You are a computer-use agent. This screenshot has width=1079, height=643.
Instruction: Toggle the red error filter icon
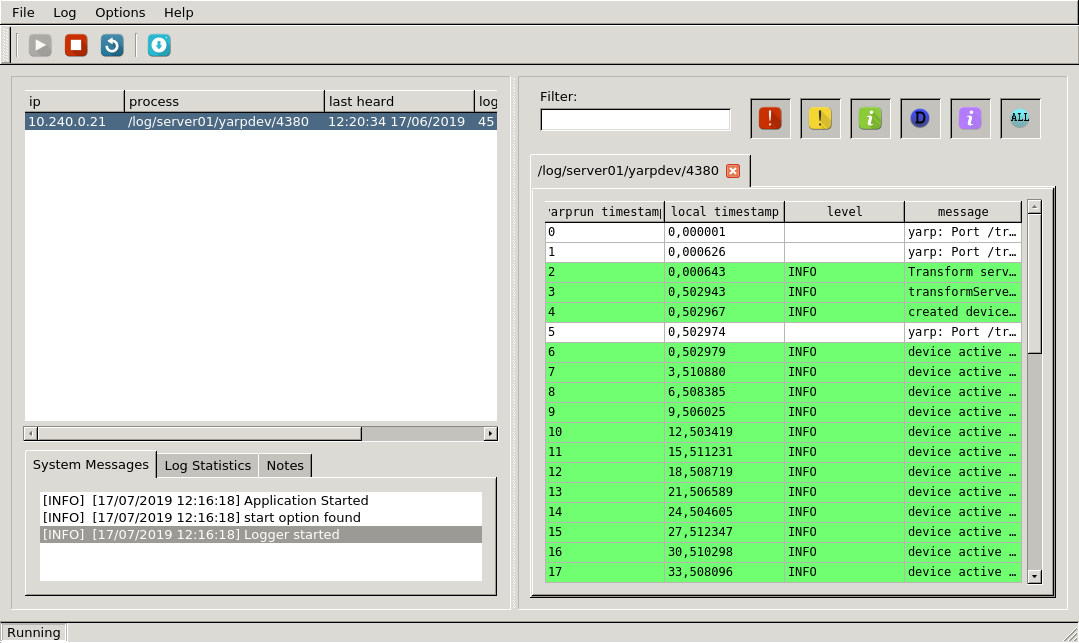[x=770, y=118]
